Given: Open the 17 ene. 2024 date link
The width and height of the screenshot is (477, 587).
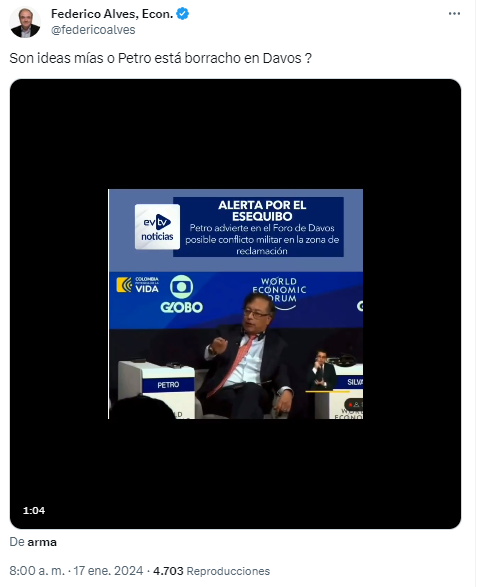Looking at the screenshot, I should (x=108, y=571).
